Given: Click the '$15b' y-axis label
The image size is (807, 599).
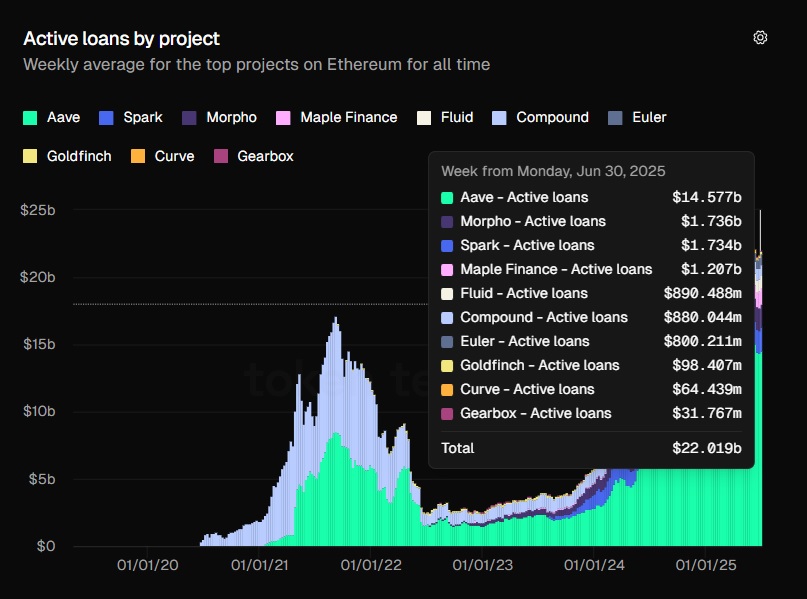Looking at the screenshot, I should click(x=39, y=344).
